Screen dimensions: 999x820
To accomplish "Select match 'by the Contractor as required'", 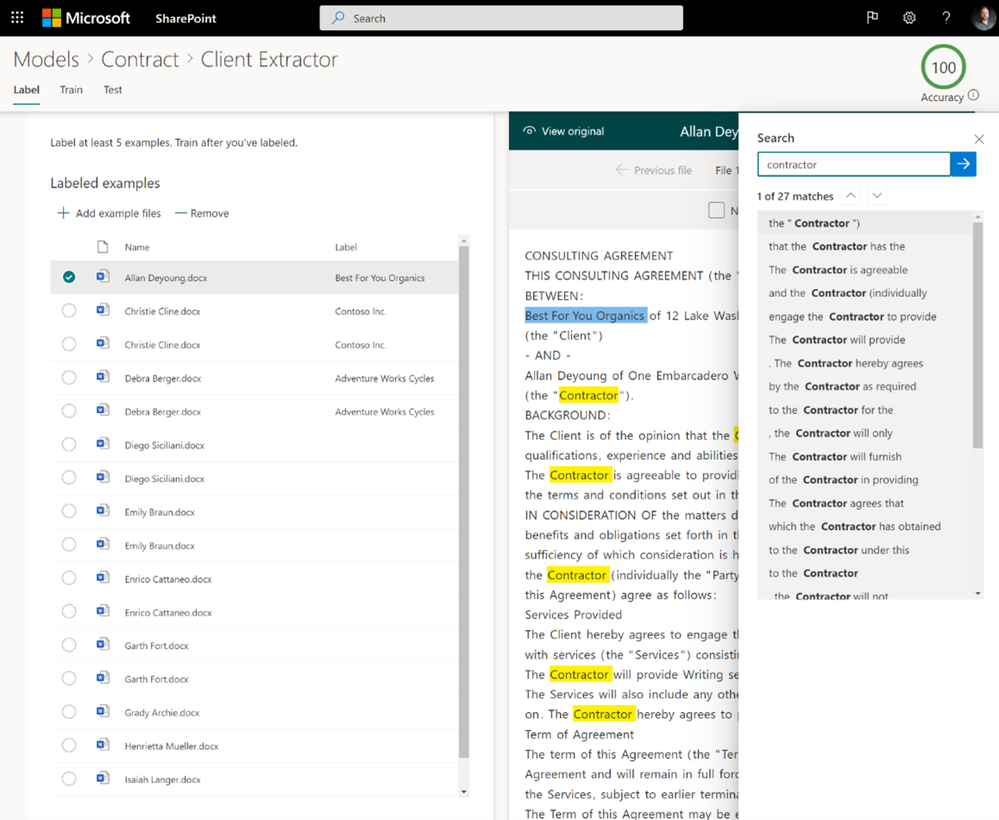I will click(x=842, y=386).
